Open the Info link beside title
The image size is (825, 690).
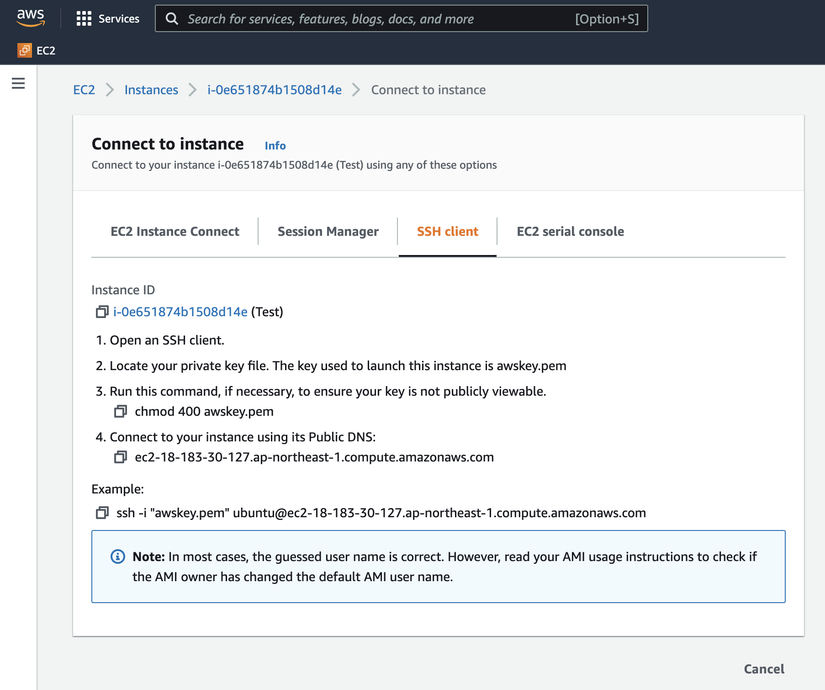(x=275, y=146)
